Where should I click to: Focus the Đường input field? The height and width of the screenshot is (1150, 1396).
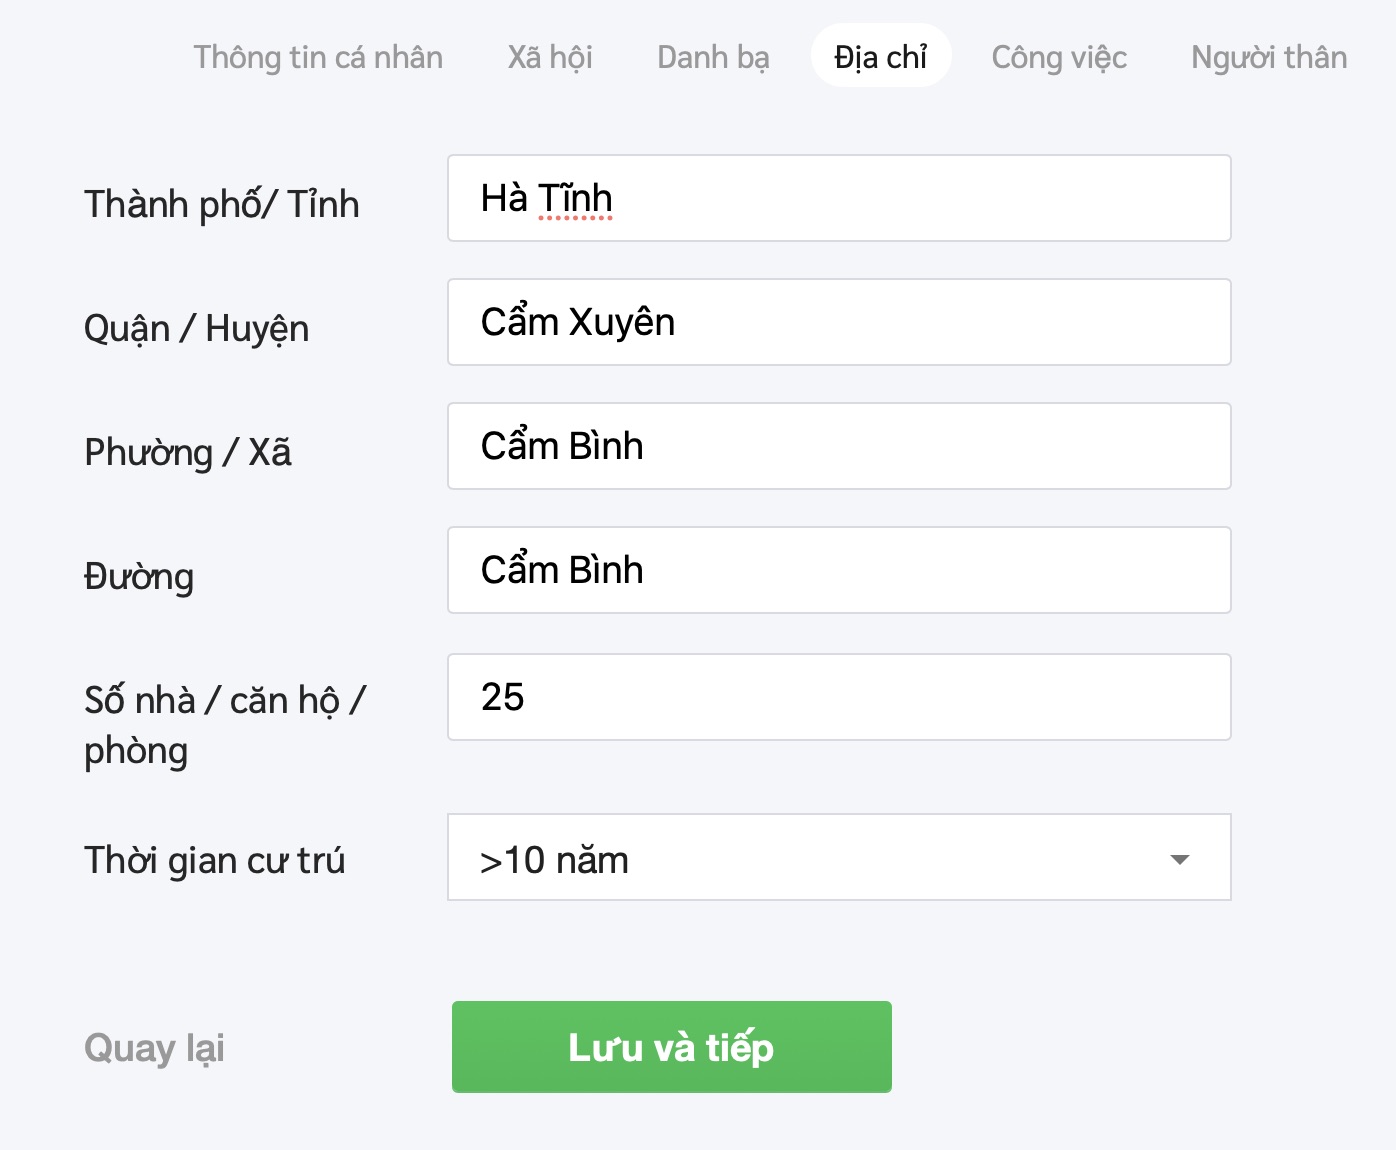click(x=838, y=570)
